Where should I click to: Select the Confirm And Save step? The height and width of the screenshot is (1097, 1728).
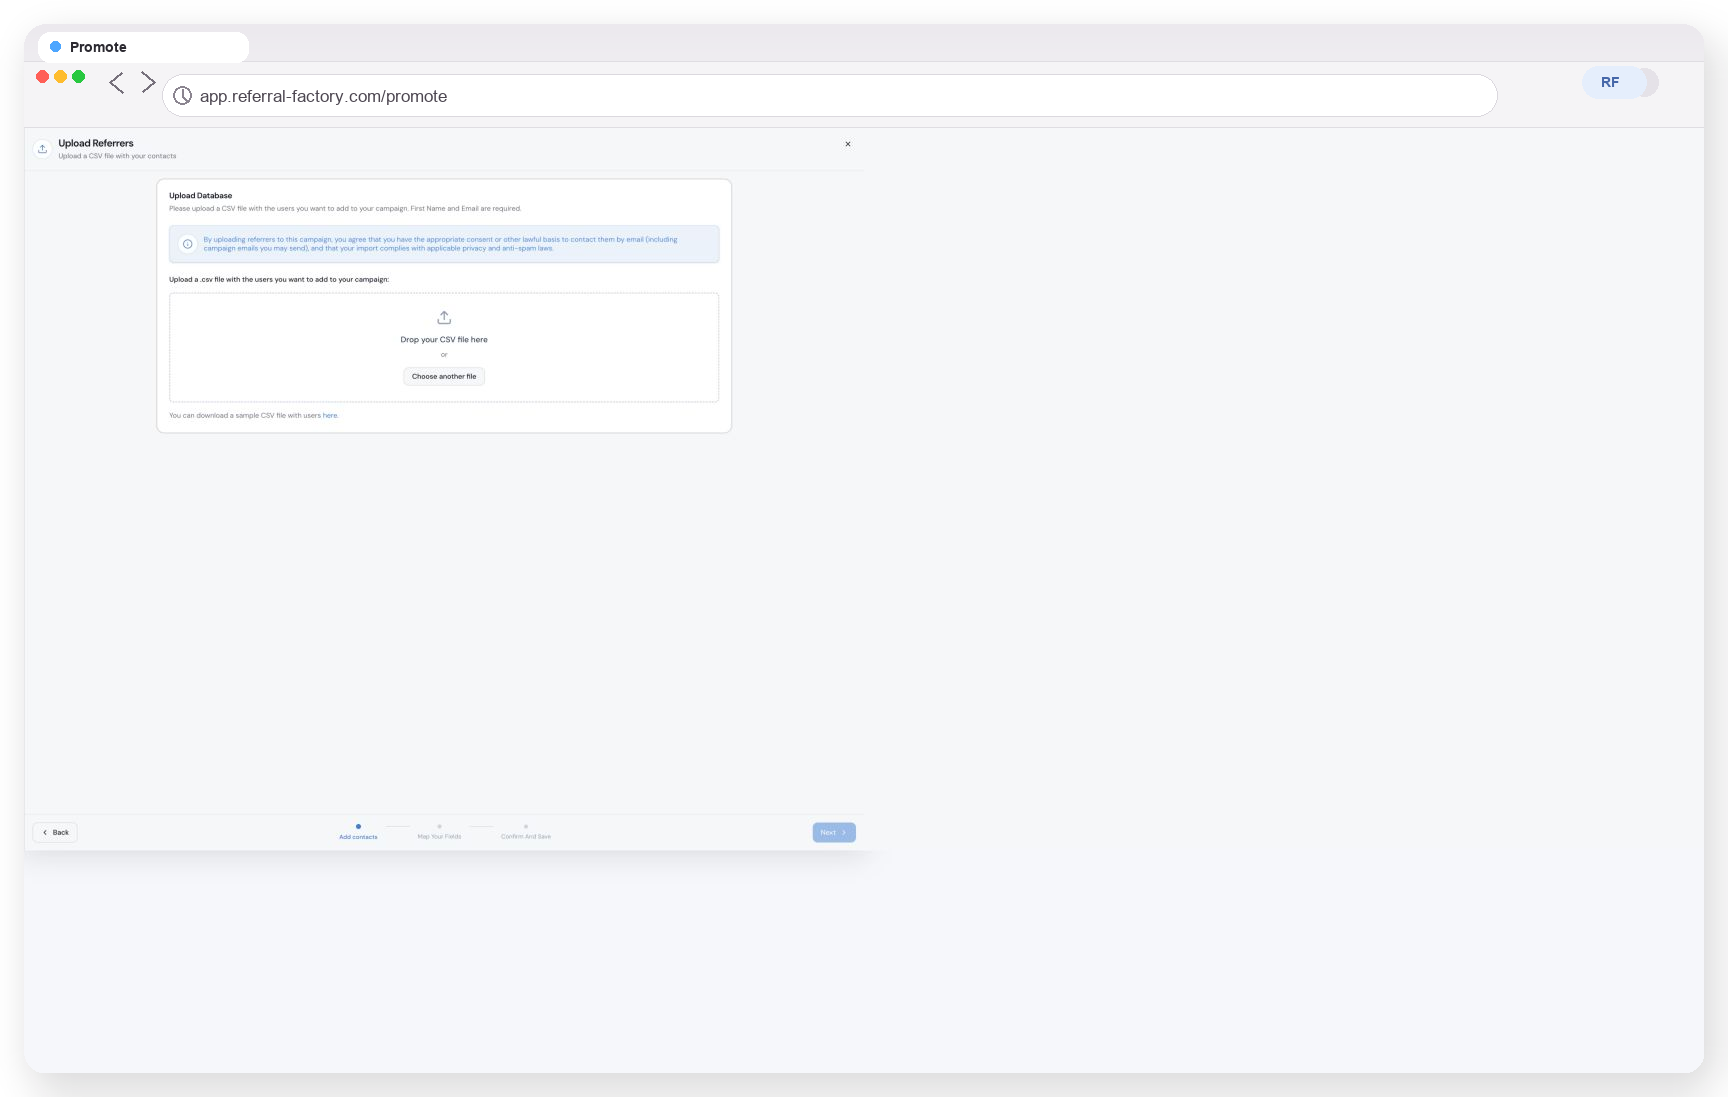(x=526, y=832)
